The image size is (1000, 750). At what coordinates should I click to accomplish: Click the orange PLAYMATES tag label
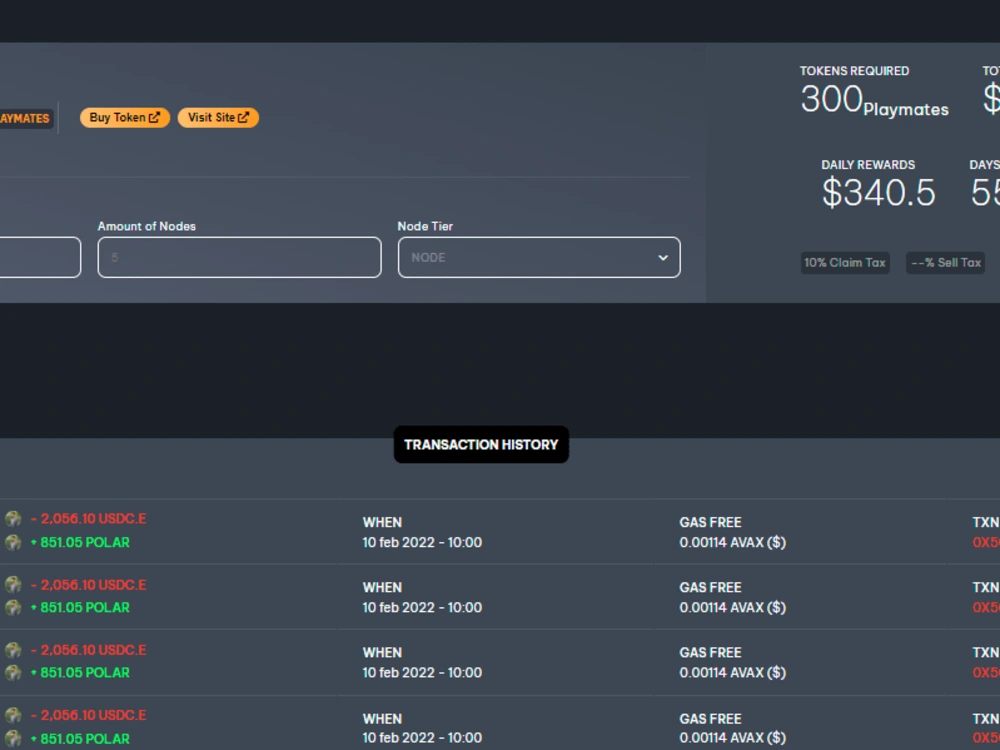(26, 118)
